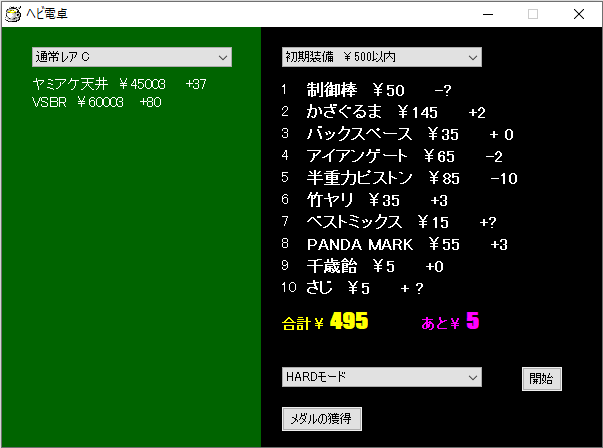
Task: Select the ヤミアケ天井 ¥45000 row
Action: 120,84
